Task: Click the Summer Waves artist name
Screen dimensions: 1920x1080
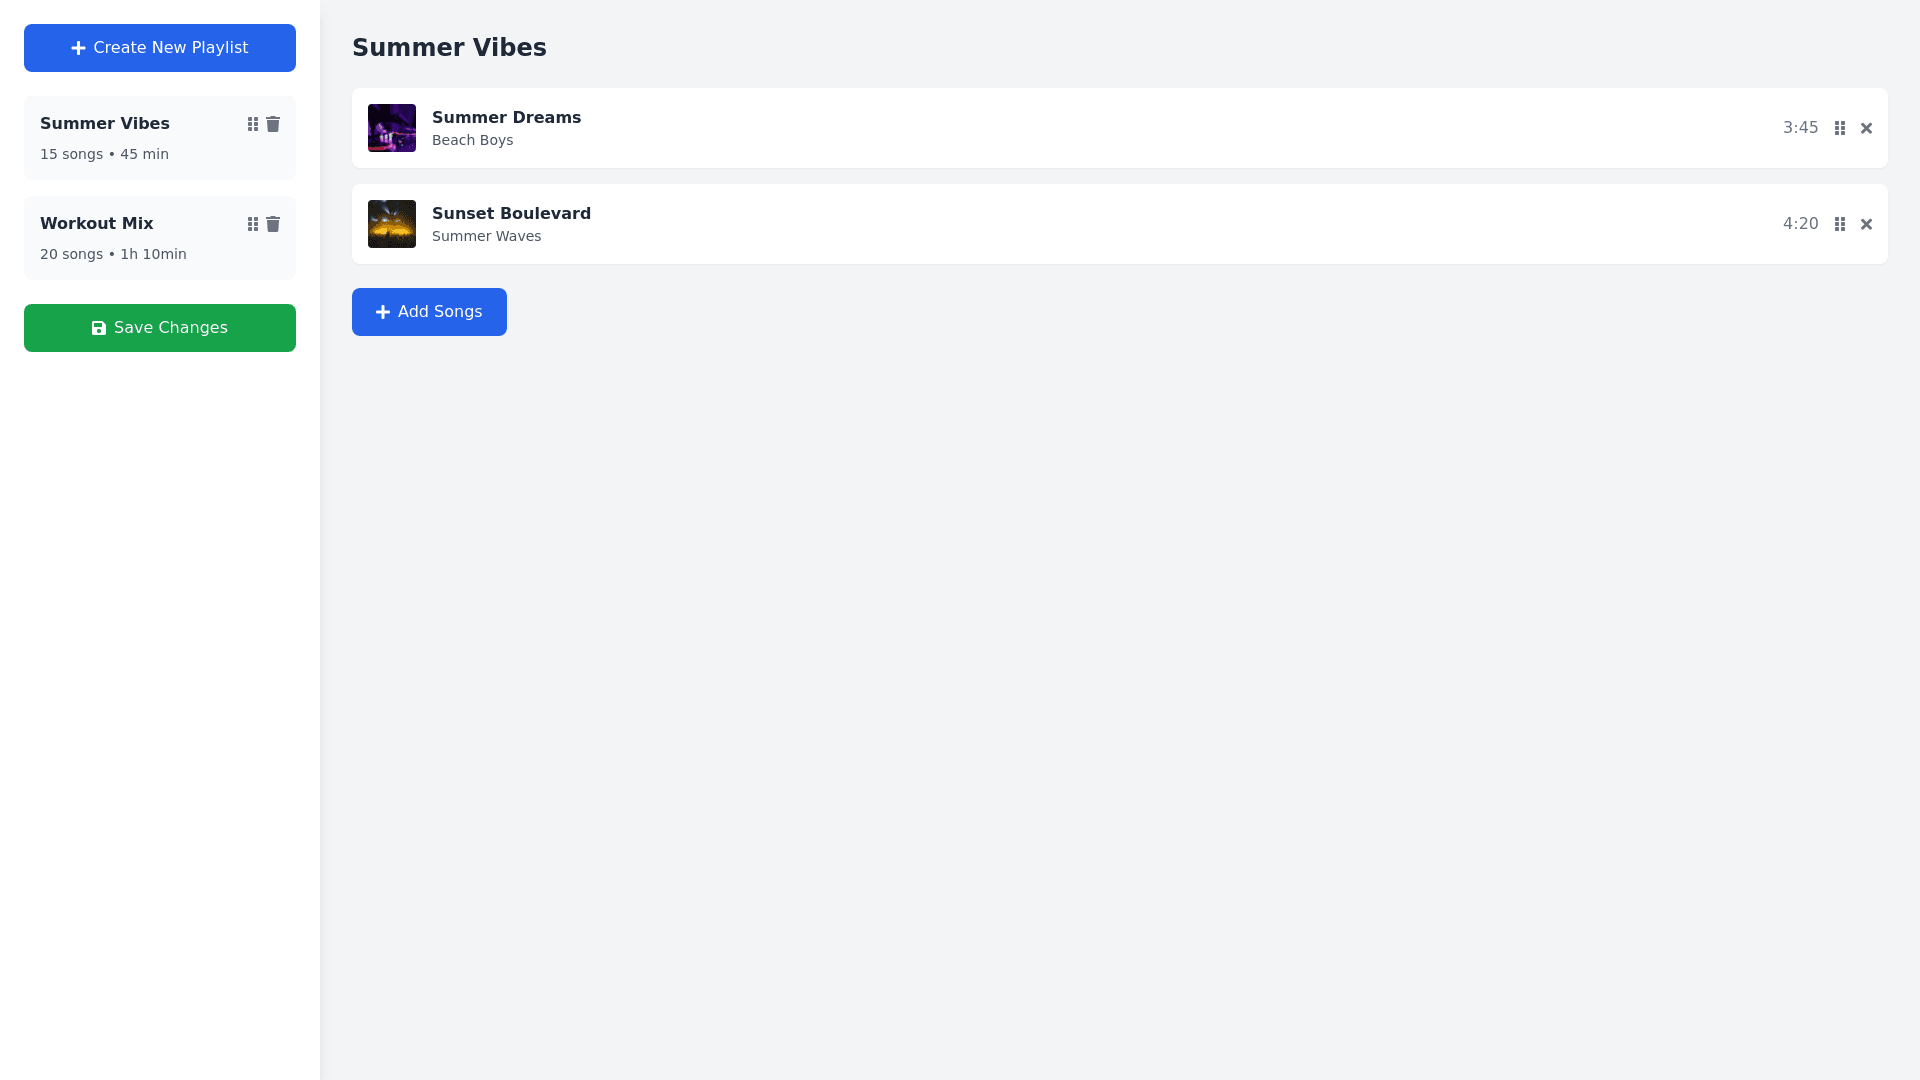Action: click(x=486, y=237)
